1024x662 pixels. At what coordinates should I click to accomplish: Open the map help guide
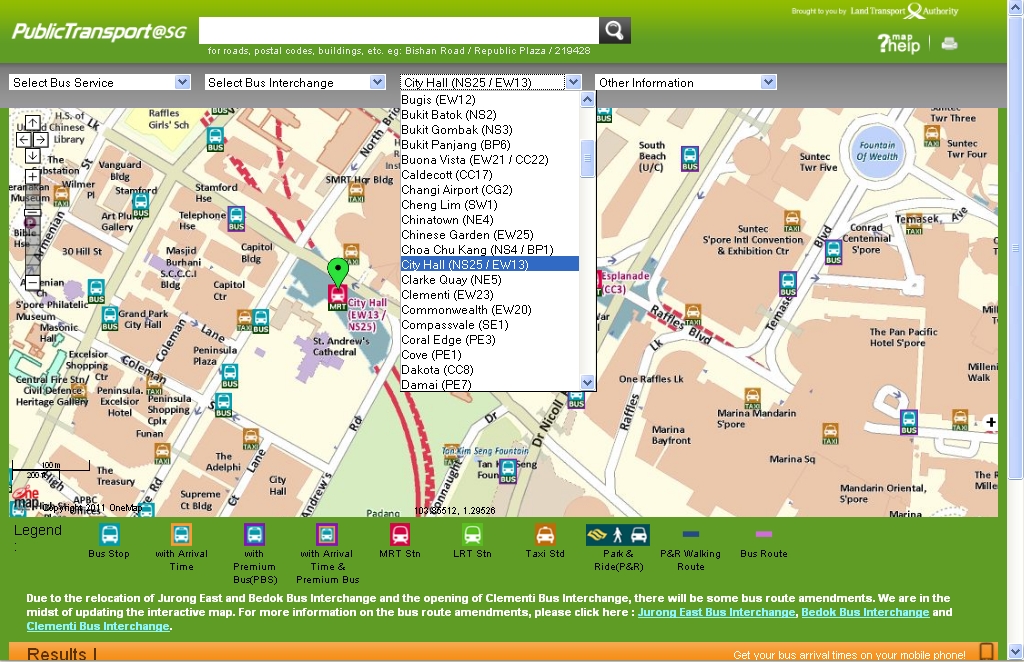(896, 43)
